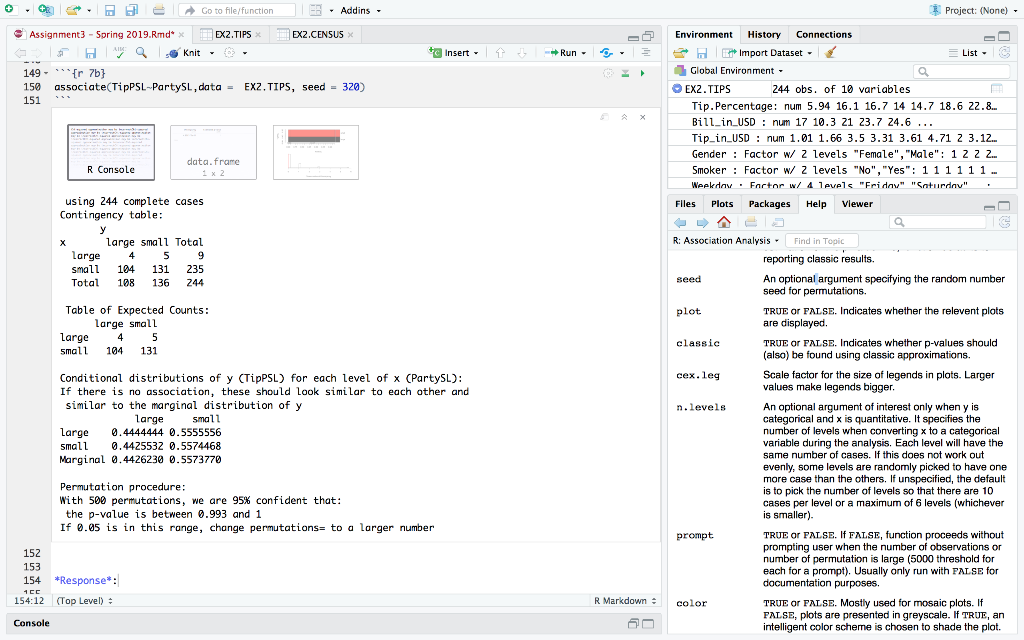Close the EX2.CENSUS tab
This screenshot has width=1024, height=640.
pos(351,35)
